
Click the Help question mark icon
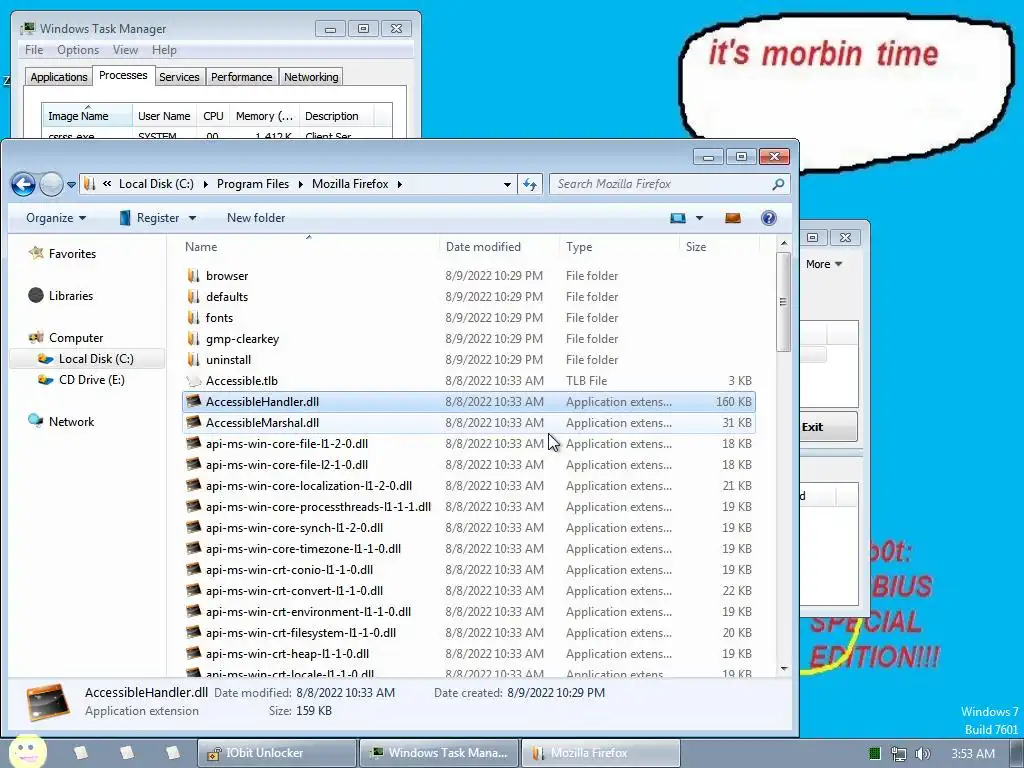point(769,218)
